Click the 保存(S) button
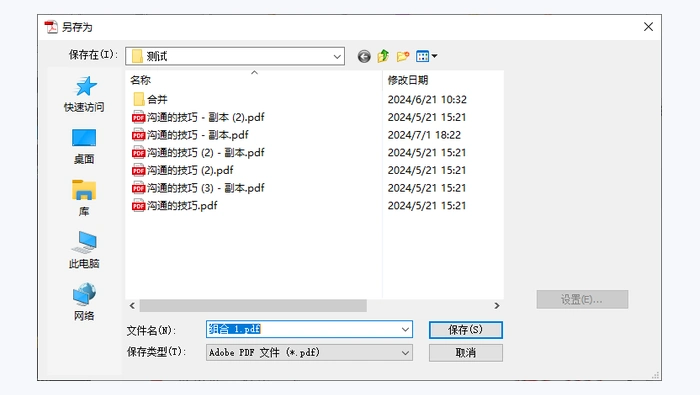The width and height of the screenshot is (700, 395). tap(466, 330)
